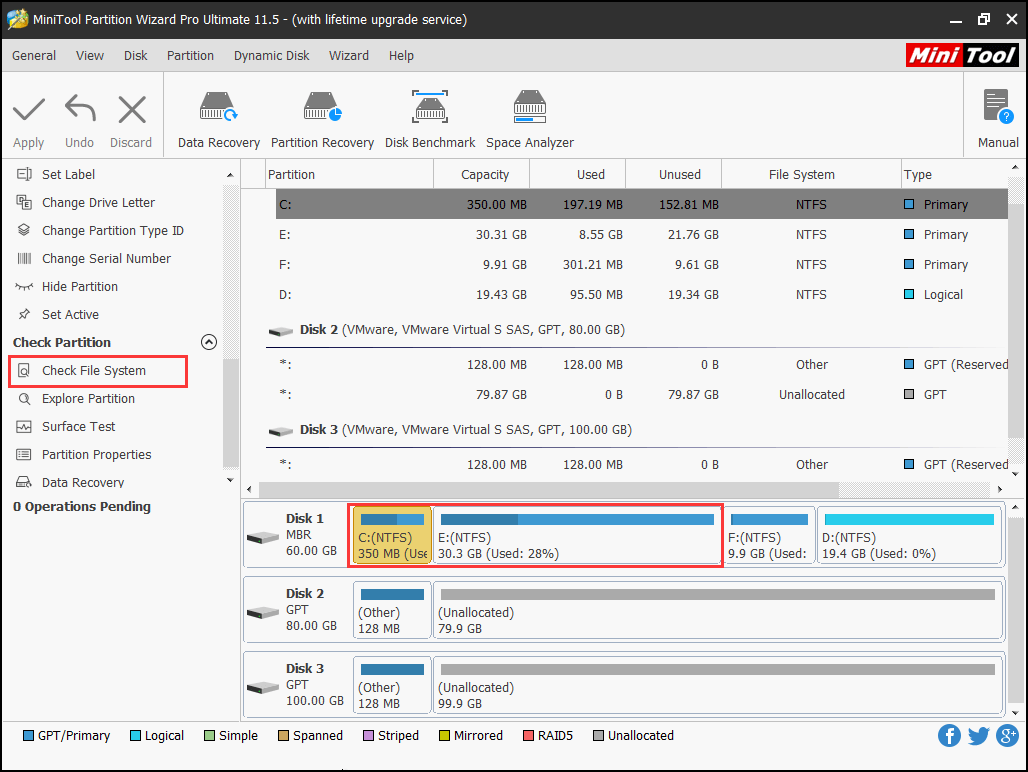
Task: Select the C:(NTFS) block on Disk 1
Action: (x=392, y=535)
